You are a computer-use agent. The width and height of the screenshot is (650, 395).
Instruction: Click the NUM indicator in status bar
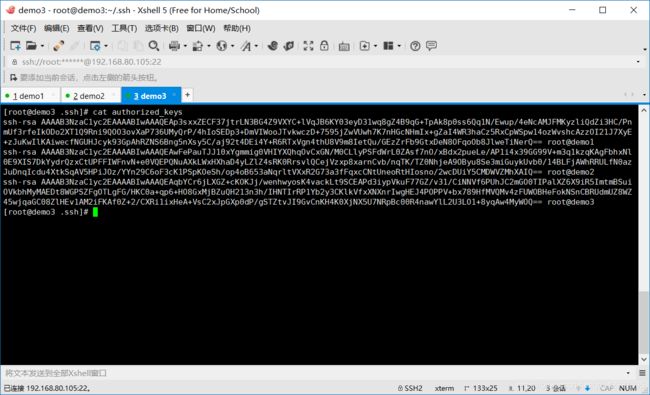point(628,388)
